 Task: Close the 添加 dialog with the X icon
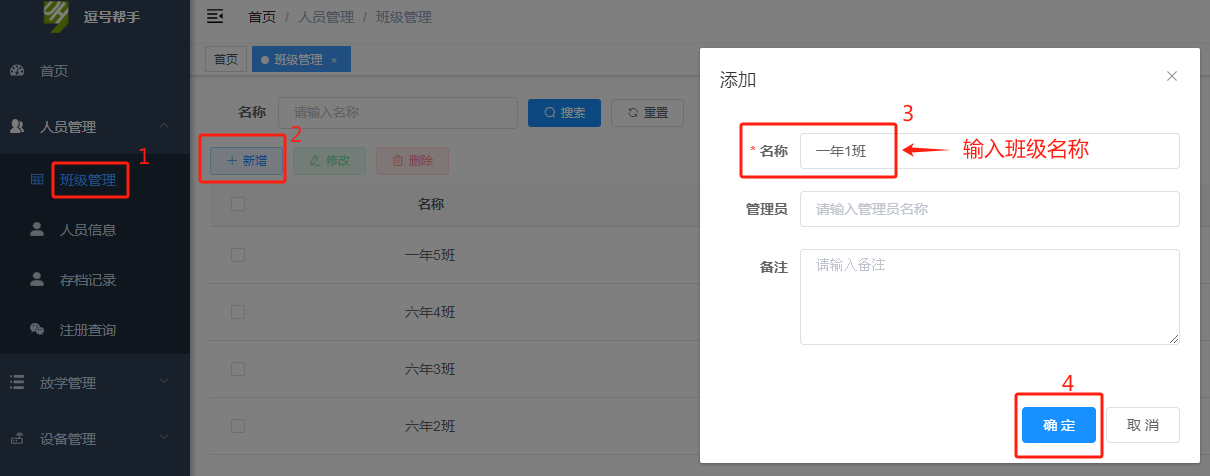click(x=1172, y=76)
